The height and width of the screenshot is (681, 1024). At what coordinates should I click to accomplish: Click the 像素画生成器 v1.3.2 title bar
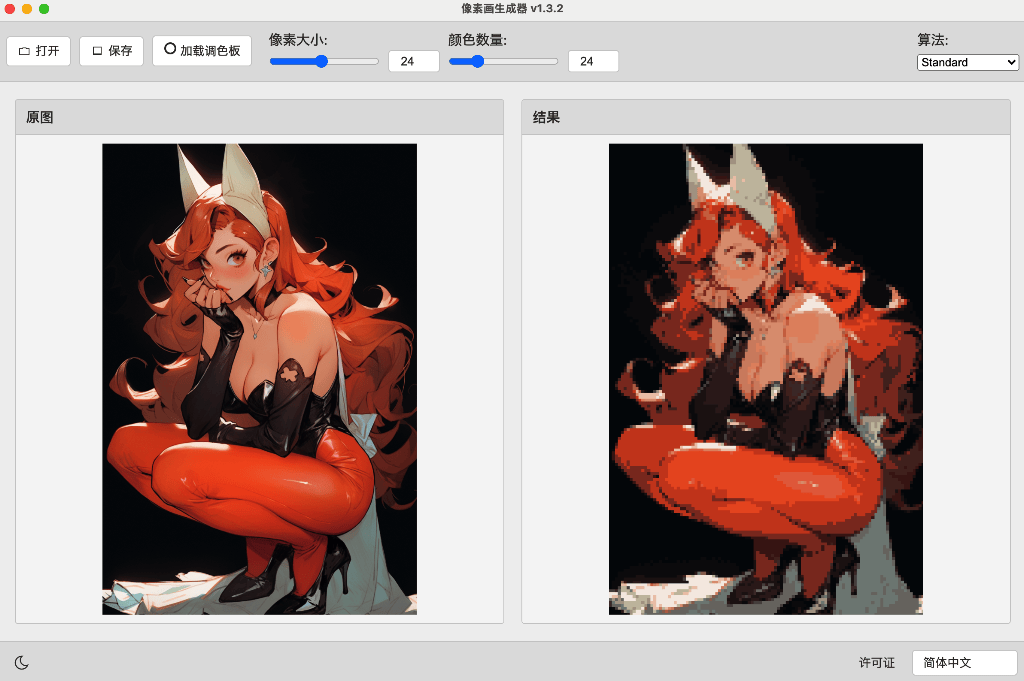point(512,9)
